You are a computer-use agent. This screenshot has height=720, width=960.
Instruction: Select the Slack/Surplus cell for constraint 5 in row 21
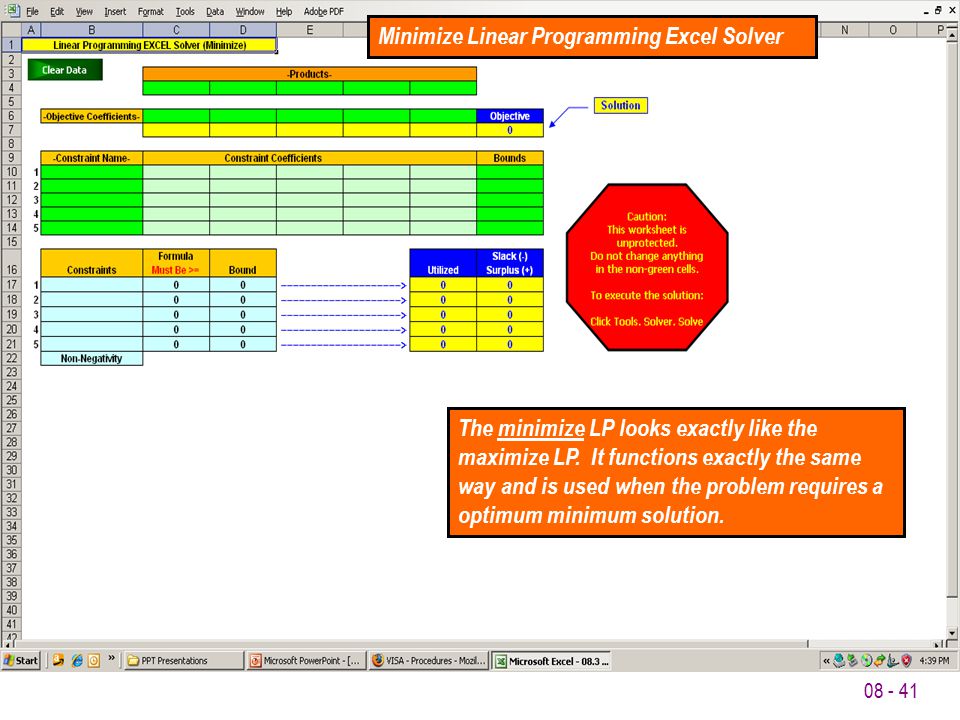tap(509, 344)
